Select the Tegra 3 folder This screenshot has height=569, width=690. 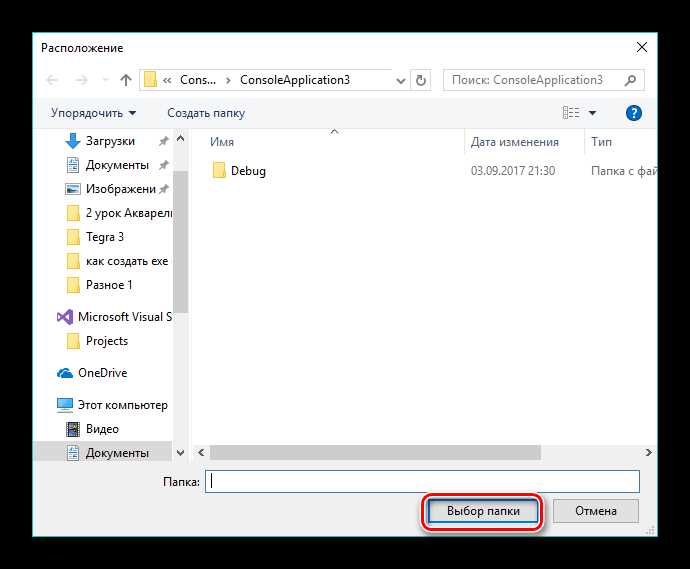coord(105,237)
